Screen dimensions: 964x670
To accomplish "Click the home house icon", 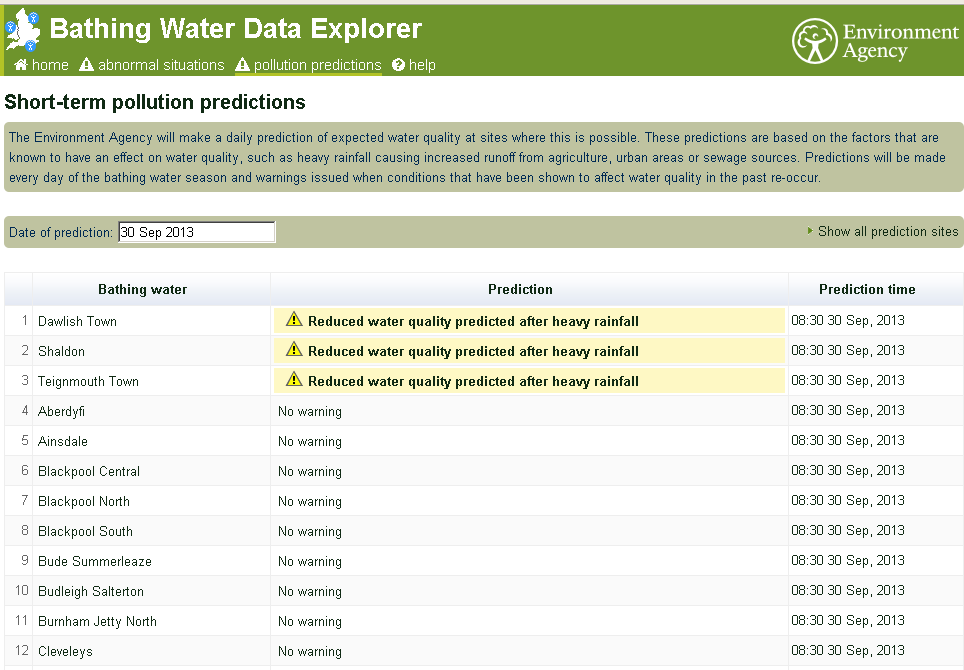I will click(x=20, y=65).
